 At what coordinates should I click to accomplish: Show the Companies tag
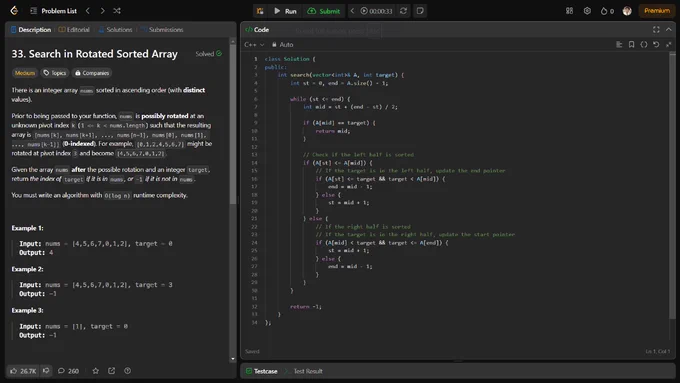[92, 73]
